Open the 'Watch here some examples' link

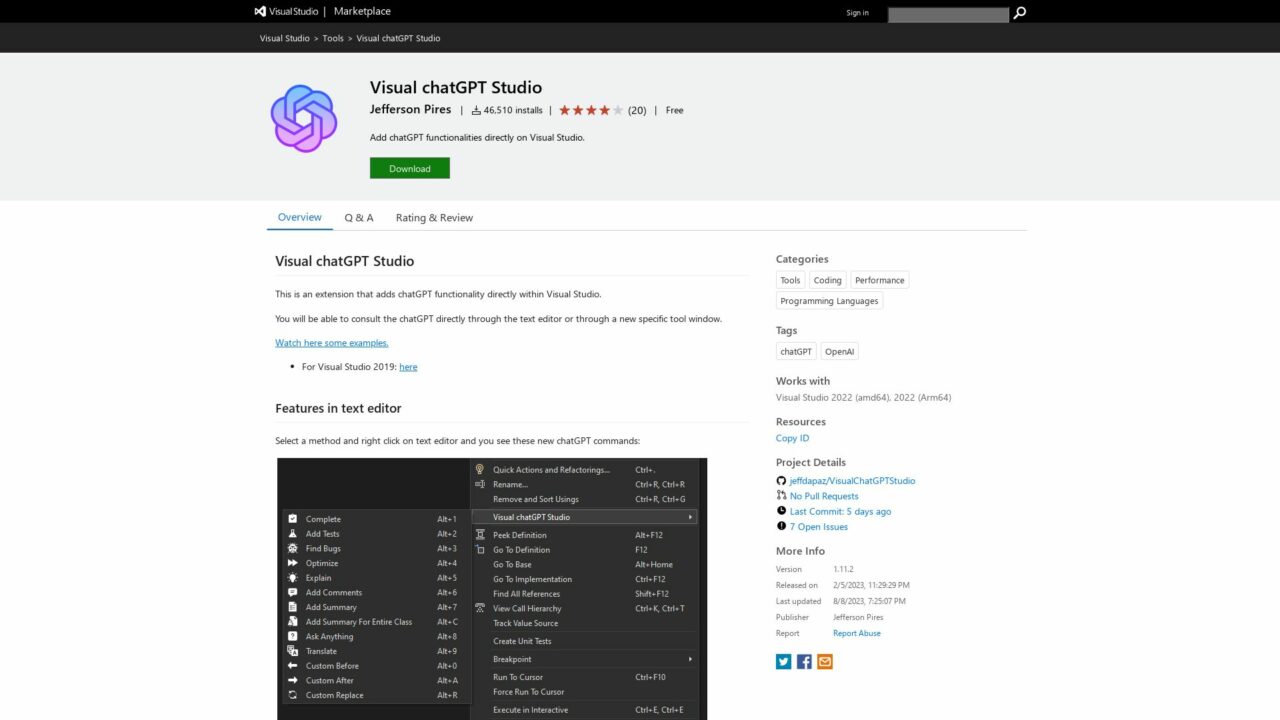tap(331, 342)
